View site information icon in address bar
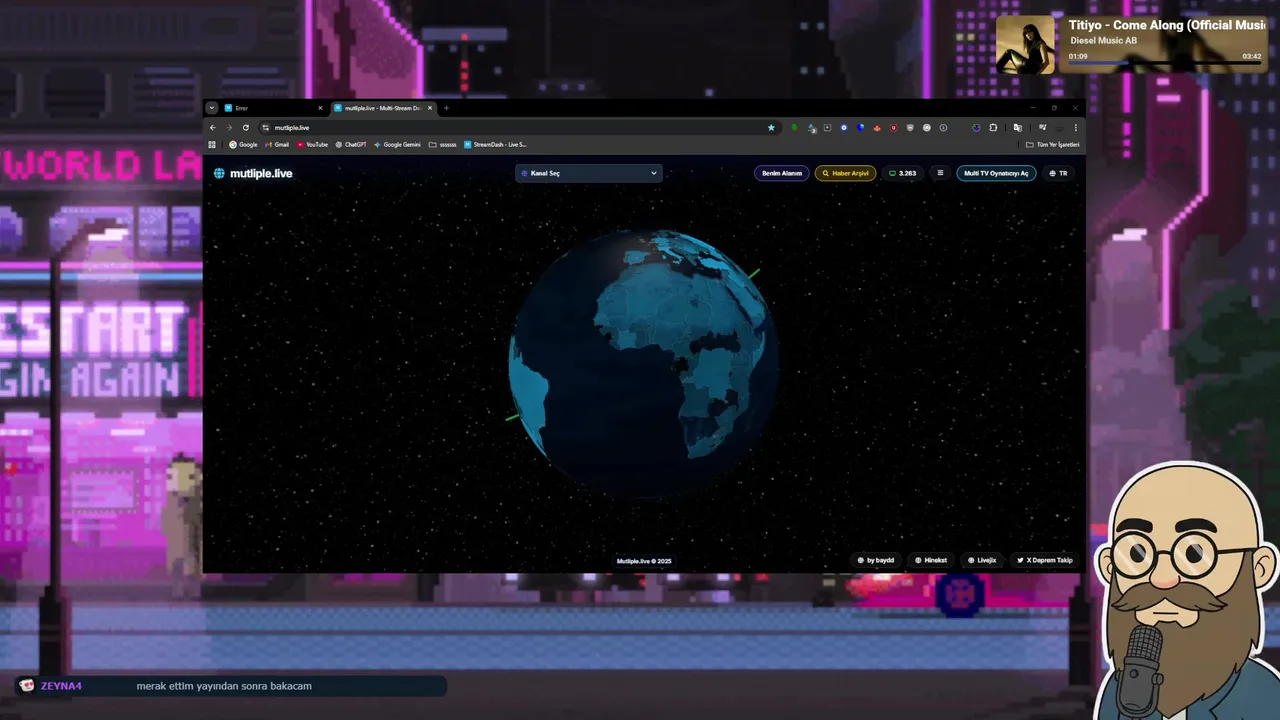This screenshot has height=720, width=1280. coord(265,128)
